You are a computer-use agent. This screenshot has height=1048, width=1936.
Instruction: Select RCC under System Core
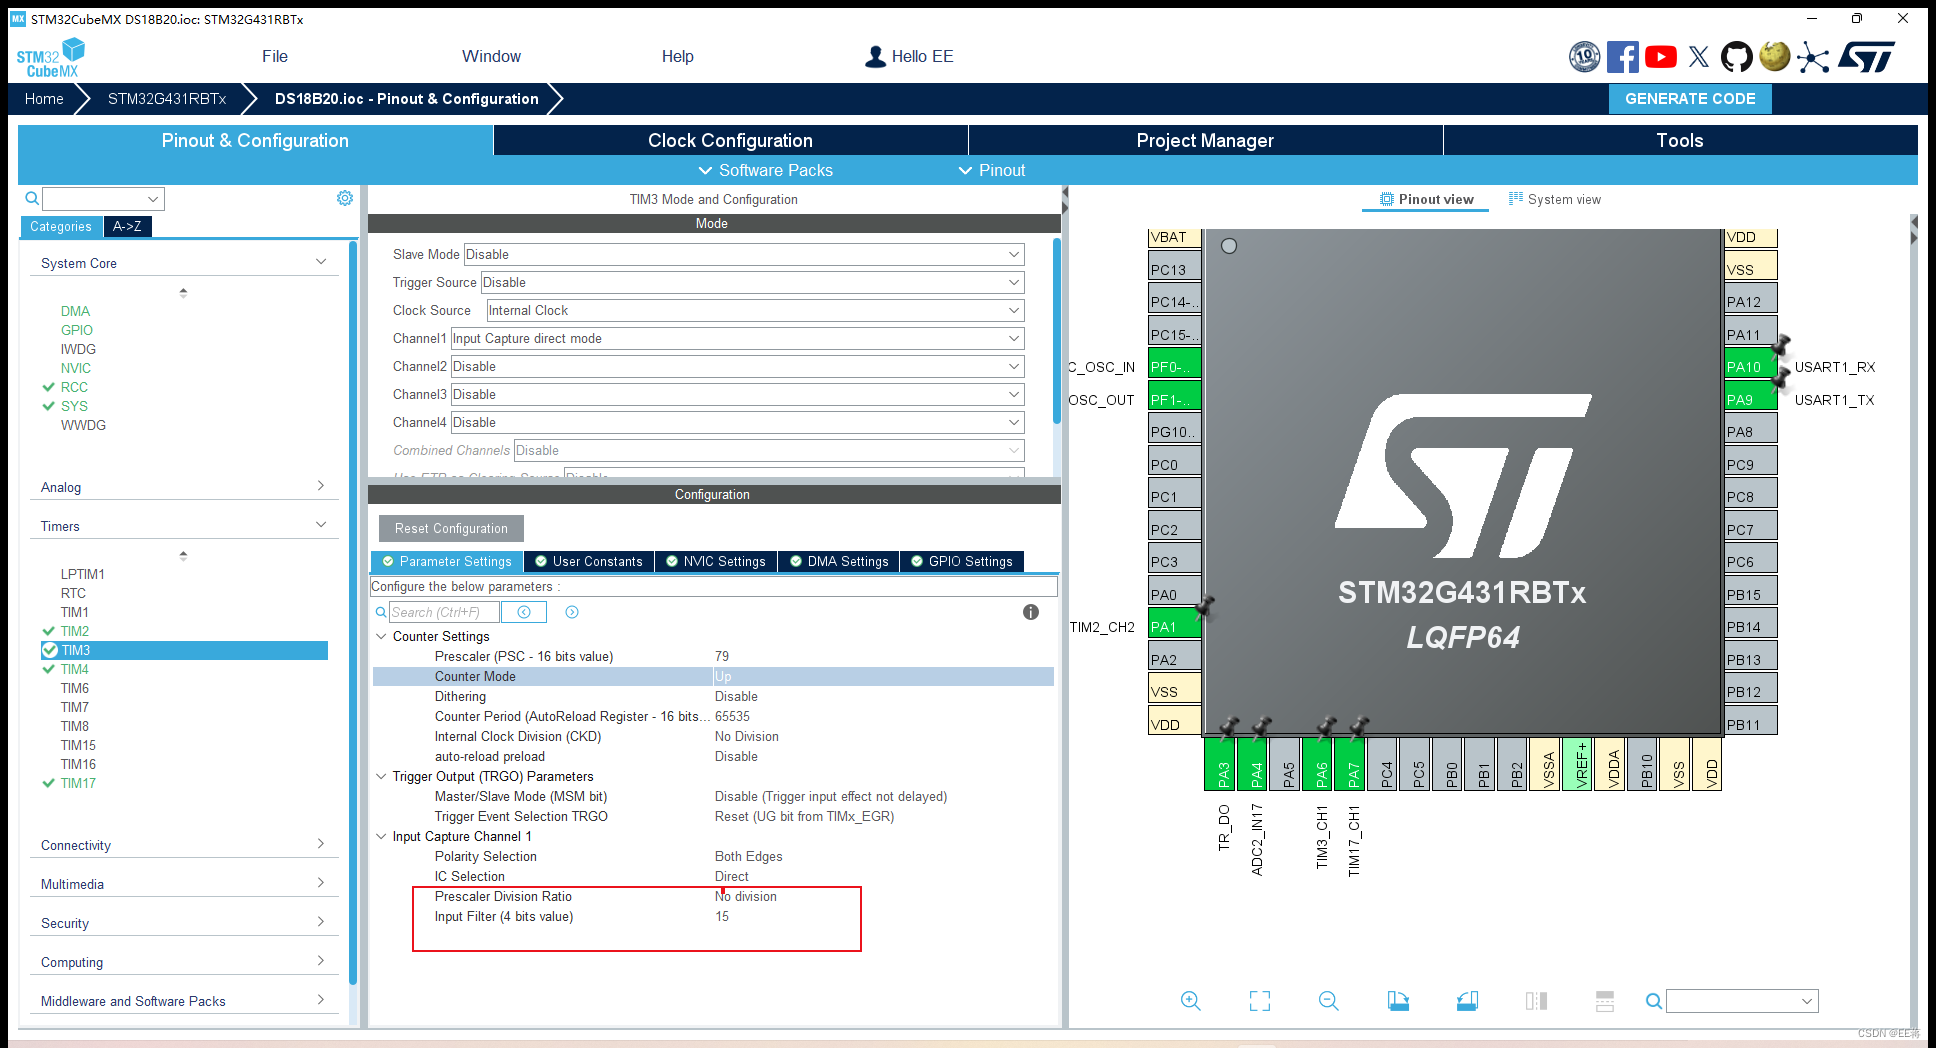coord(74,387)
